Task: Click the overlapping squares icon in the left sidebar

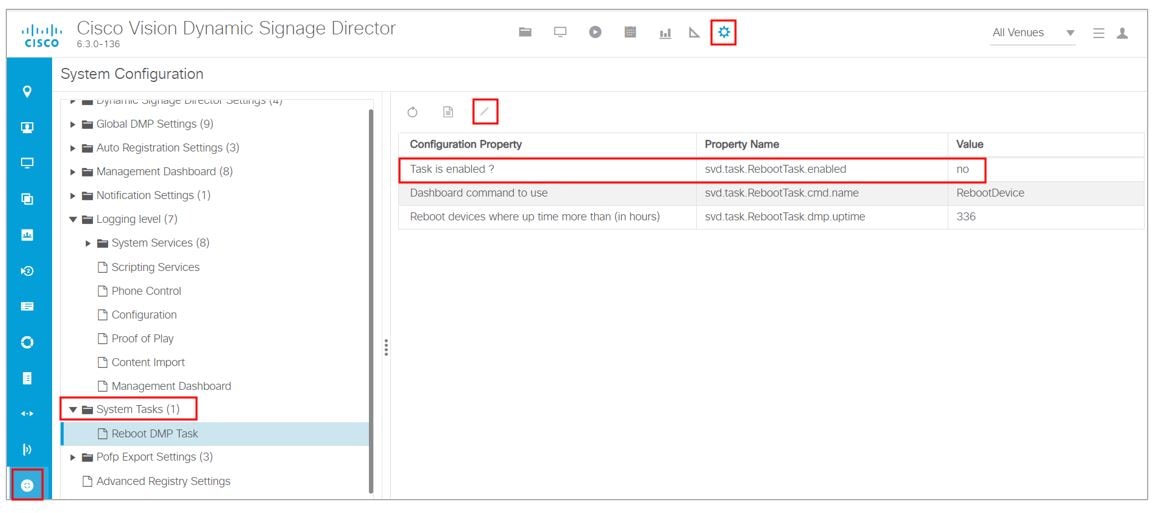Action: click(28, 199)
